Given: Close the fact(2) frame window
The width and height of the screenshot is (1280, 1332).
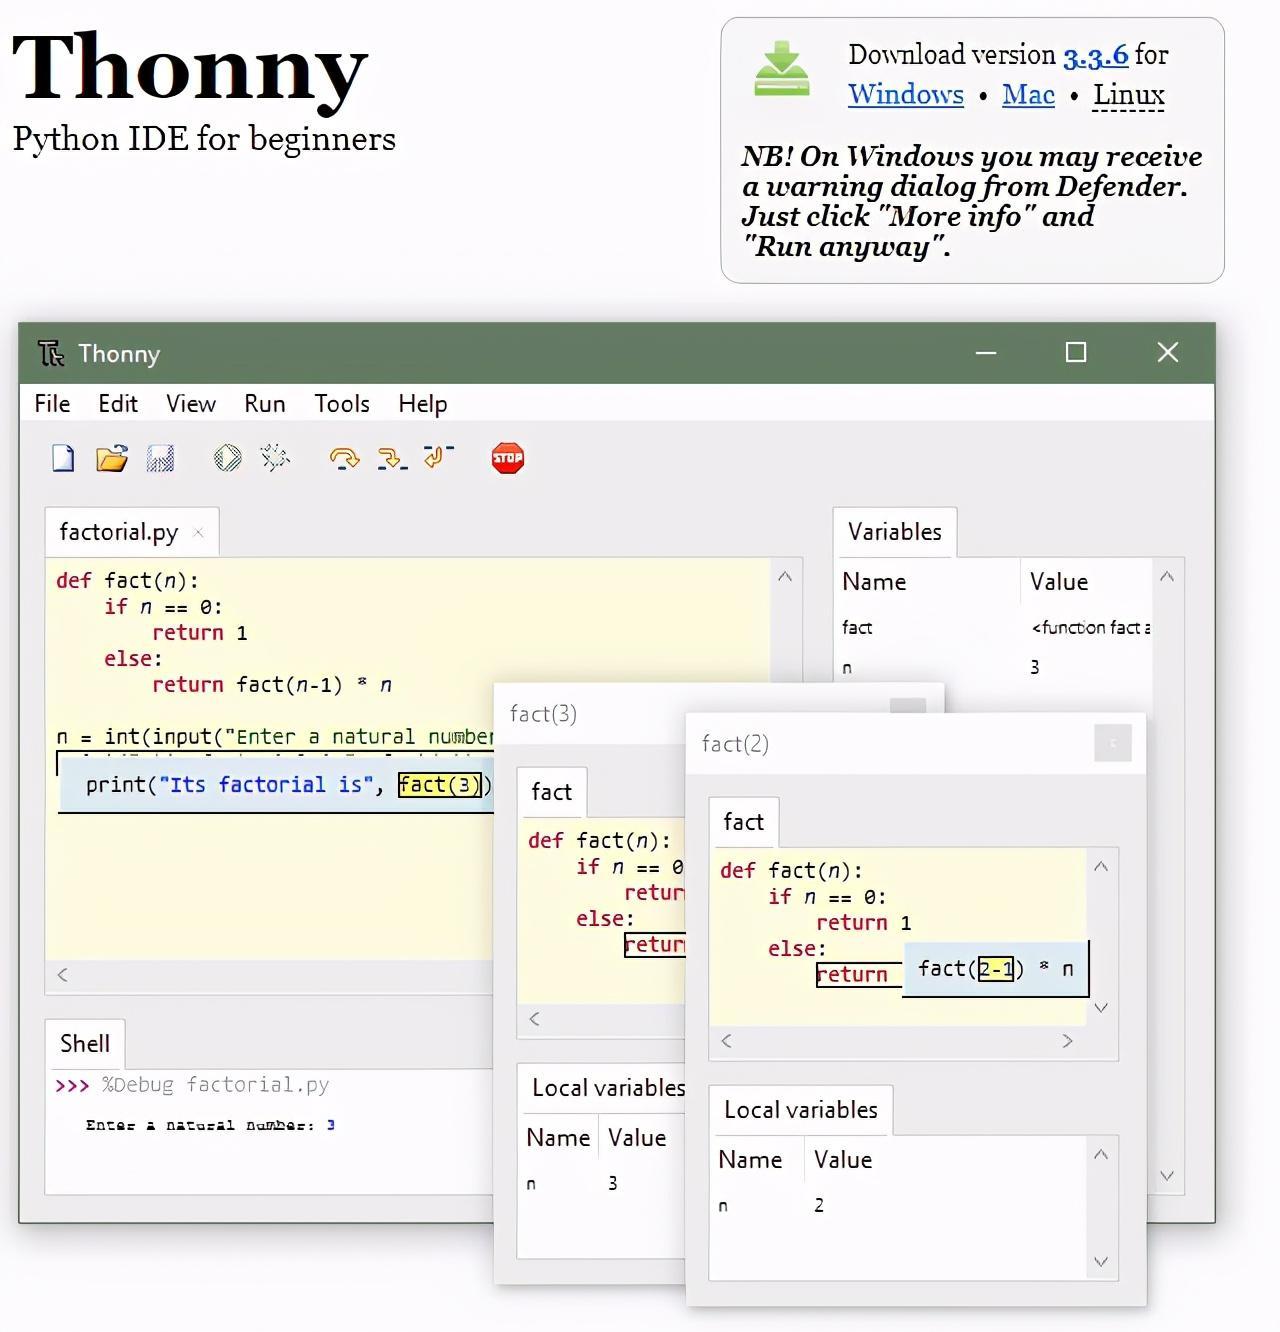Looking at the screenshot, I should (x=1112, y=743).
